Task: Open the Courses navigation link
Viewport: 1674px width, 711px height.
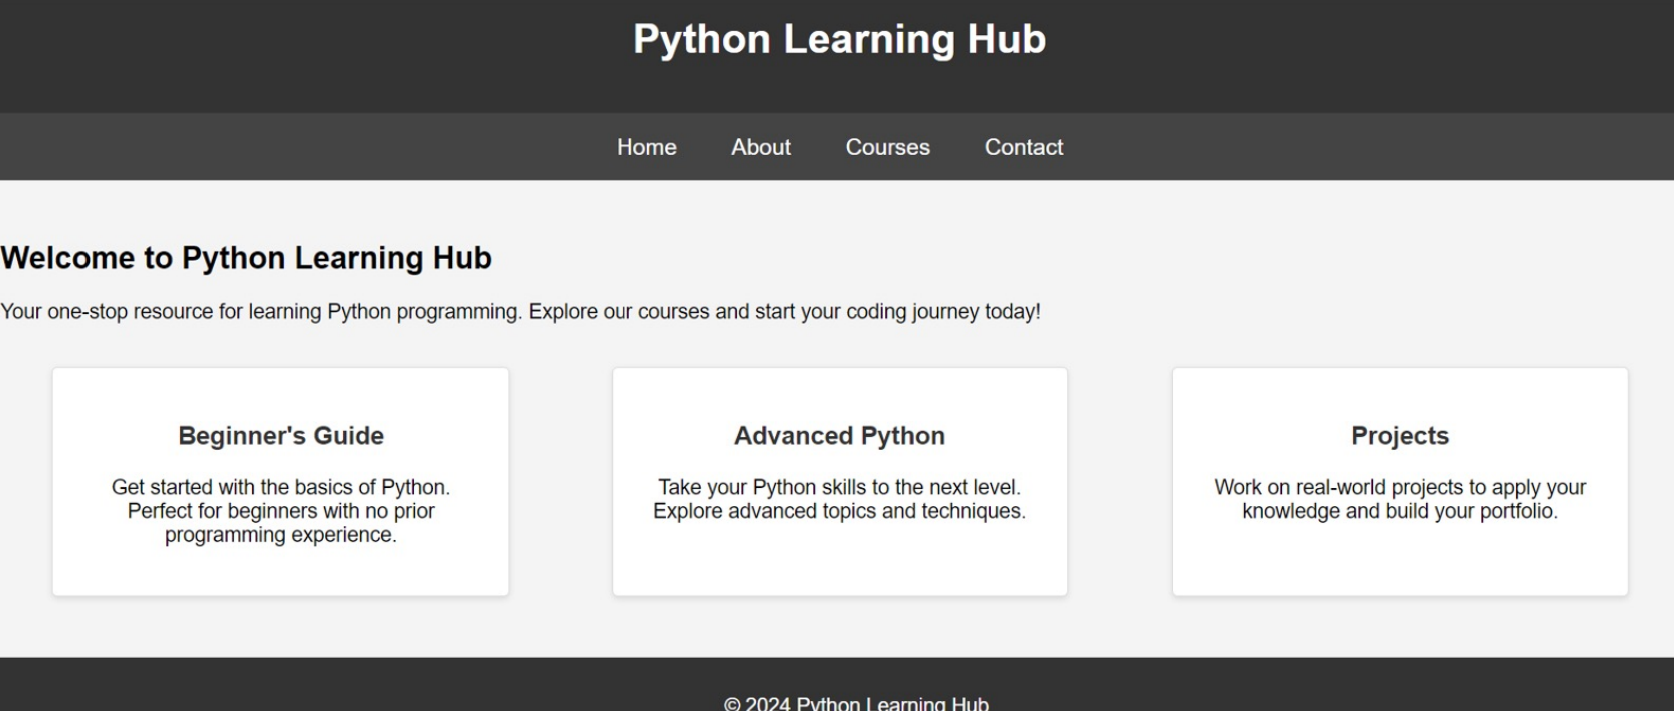Action: pyautogui.click(x=888, y=147)
